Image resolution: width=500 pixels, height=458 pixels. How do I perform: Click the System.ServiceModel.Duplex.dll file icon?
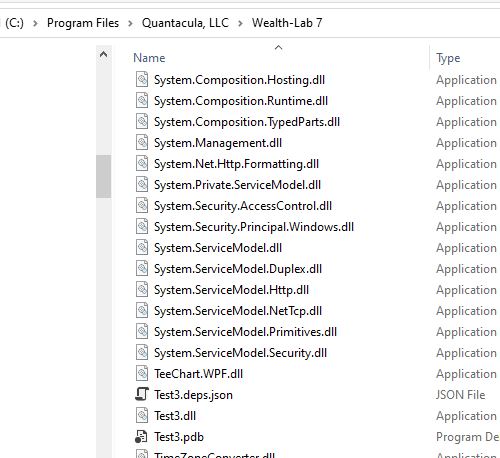pyautogui.click(x=142, y=269)
